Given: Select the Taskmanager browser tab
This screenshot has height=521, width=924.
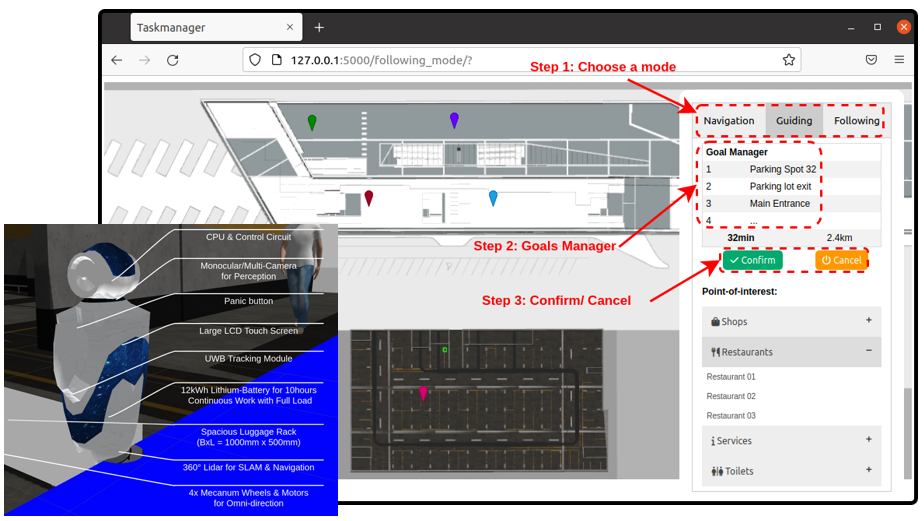Looking at the screenshot, I should tap(216, 28).
